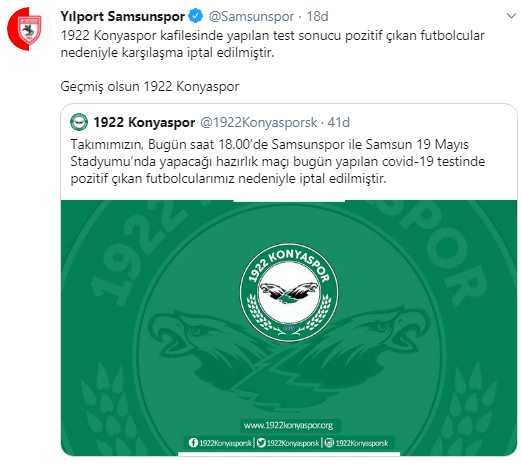Screen dimensions: 522x465
Task: Click the 41d quoted tweet timestamp
Action: pos(338,123)
